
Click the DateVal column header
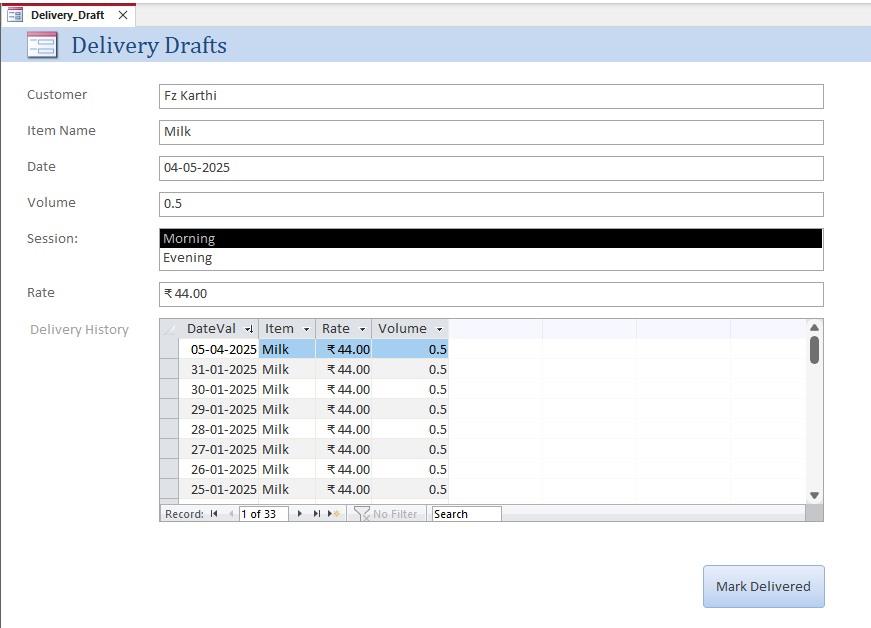(219, 329)
